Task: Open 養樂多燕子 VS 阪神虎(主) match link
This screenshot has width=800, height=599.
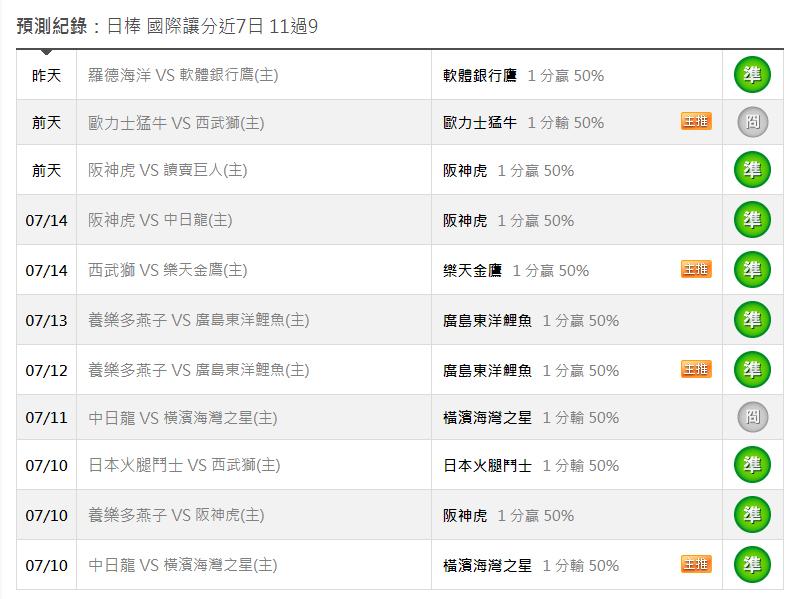Action: (x=176, y=516)
